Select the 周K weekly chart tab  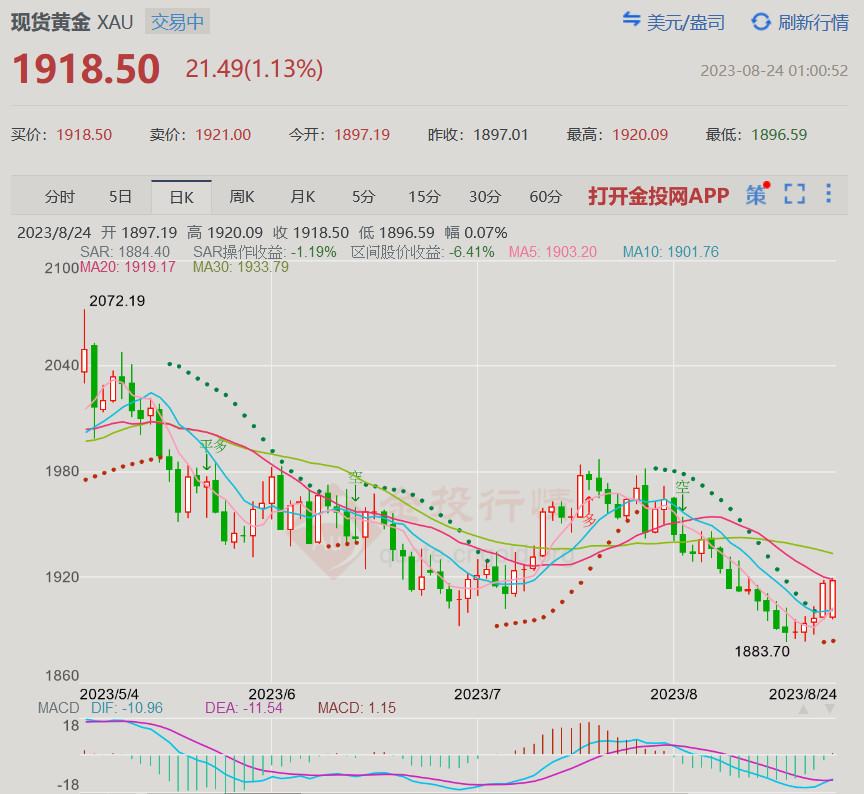(x=242, y=196)
